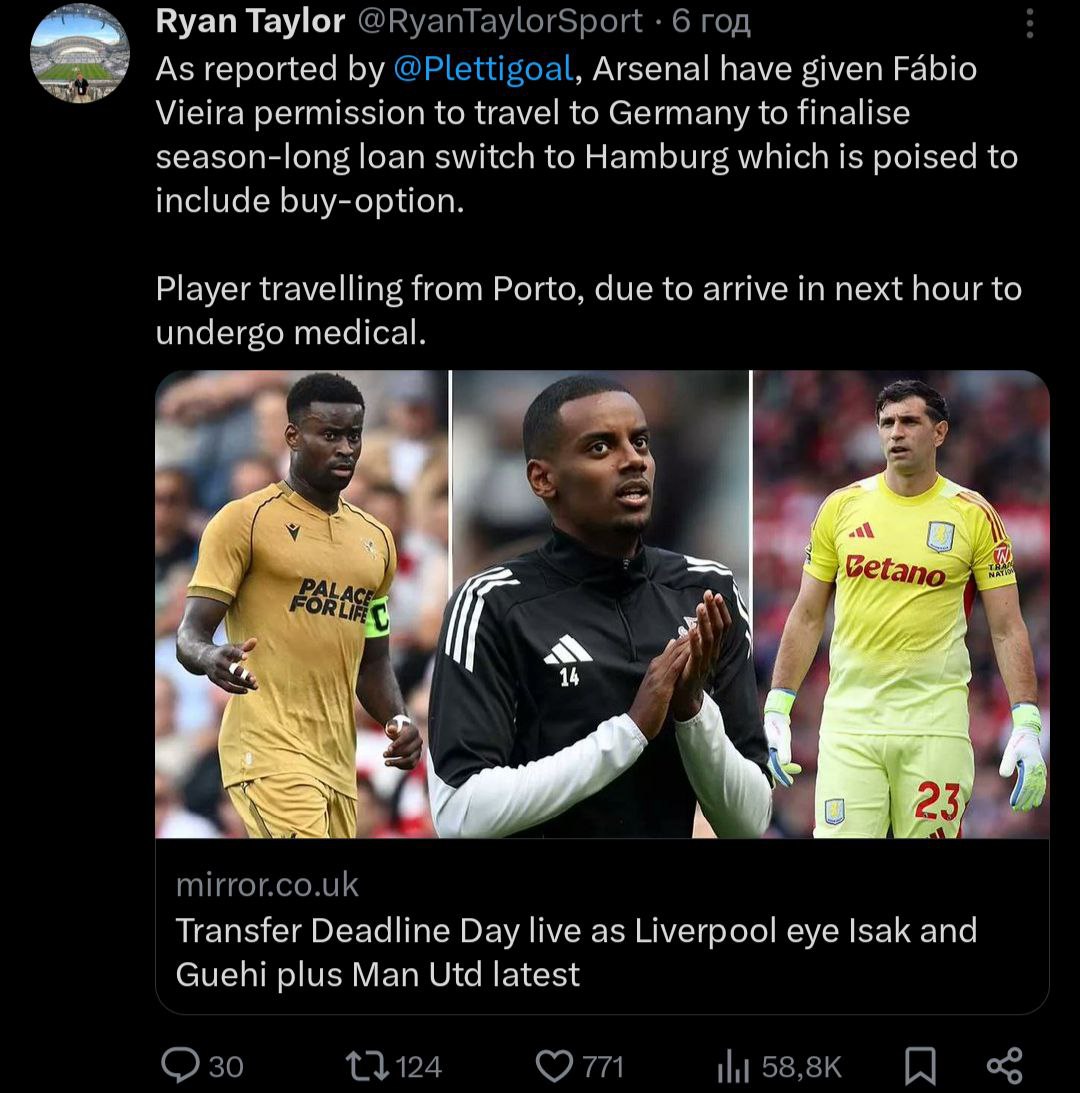Open the views analytics bar-chart icon
Screen dimensions: 1080x1093
(733, 1067)
